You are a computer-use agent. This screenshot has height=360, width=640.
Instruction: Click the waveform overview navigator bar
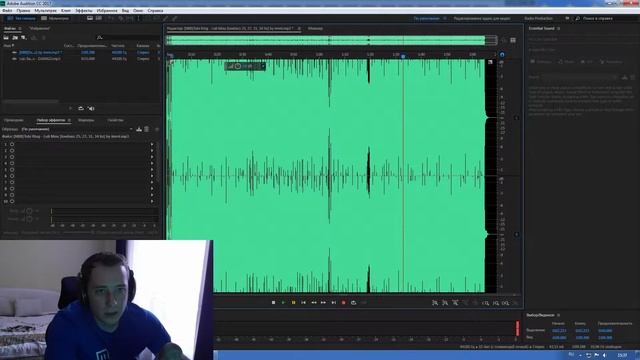pos(331,40)
